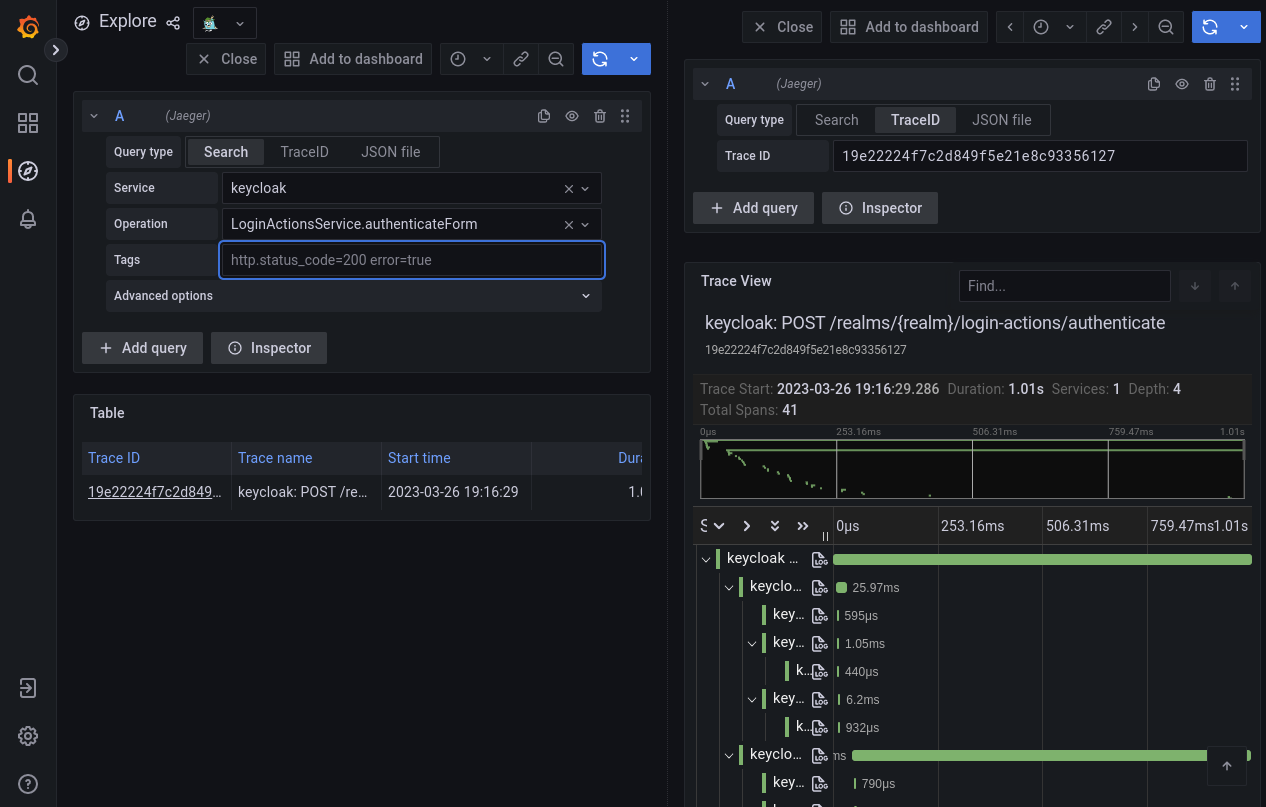Open Alerting bell icon in sidebar

coord(27,219)
